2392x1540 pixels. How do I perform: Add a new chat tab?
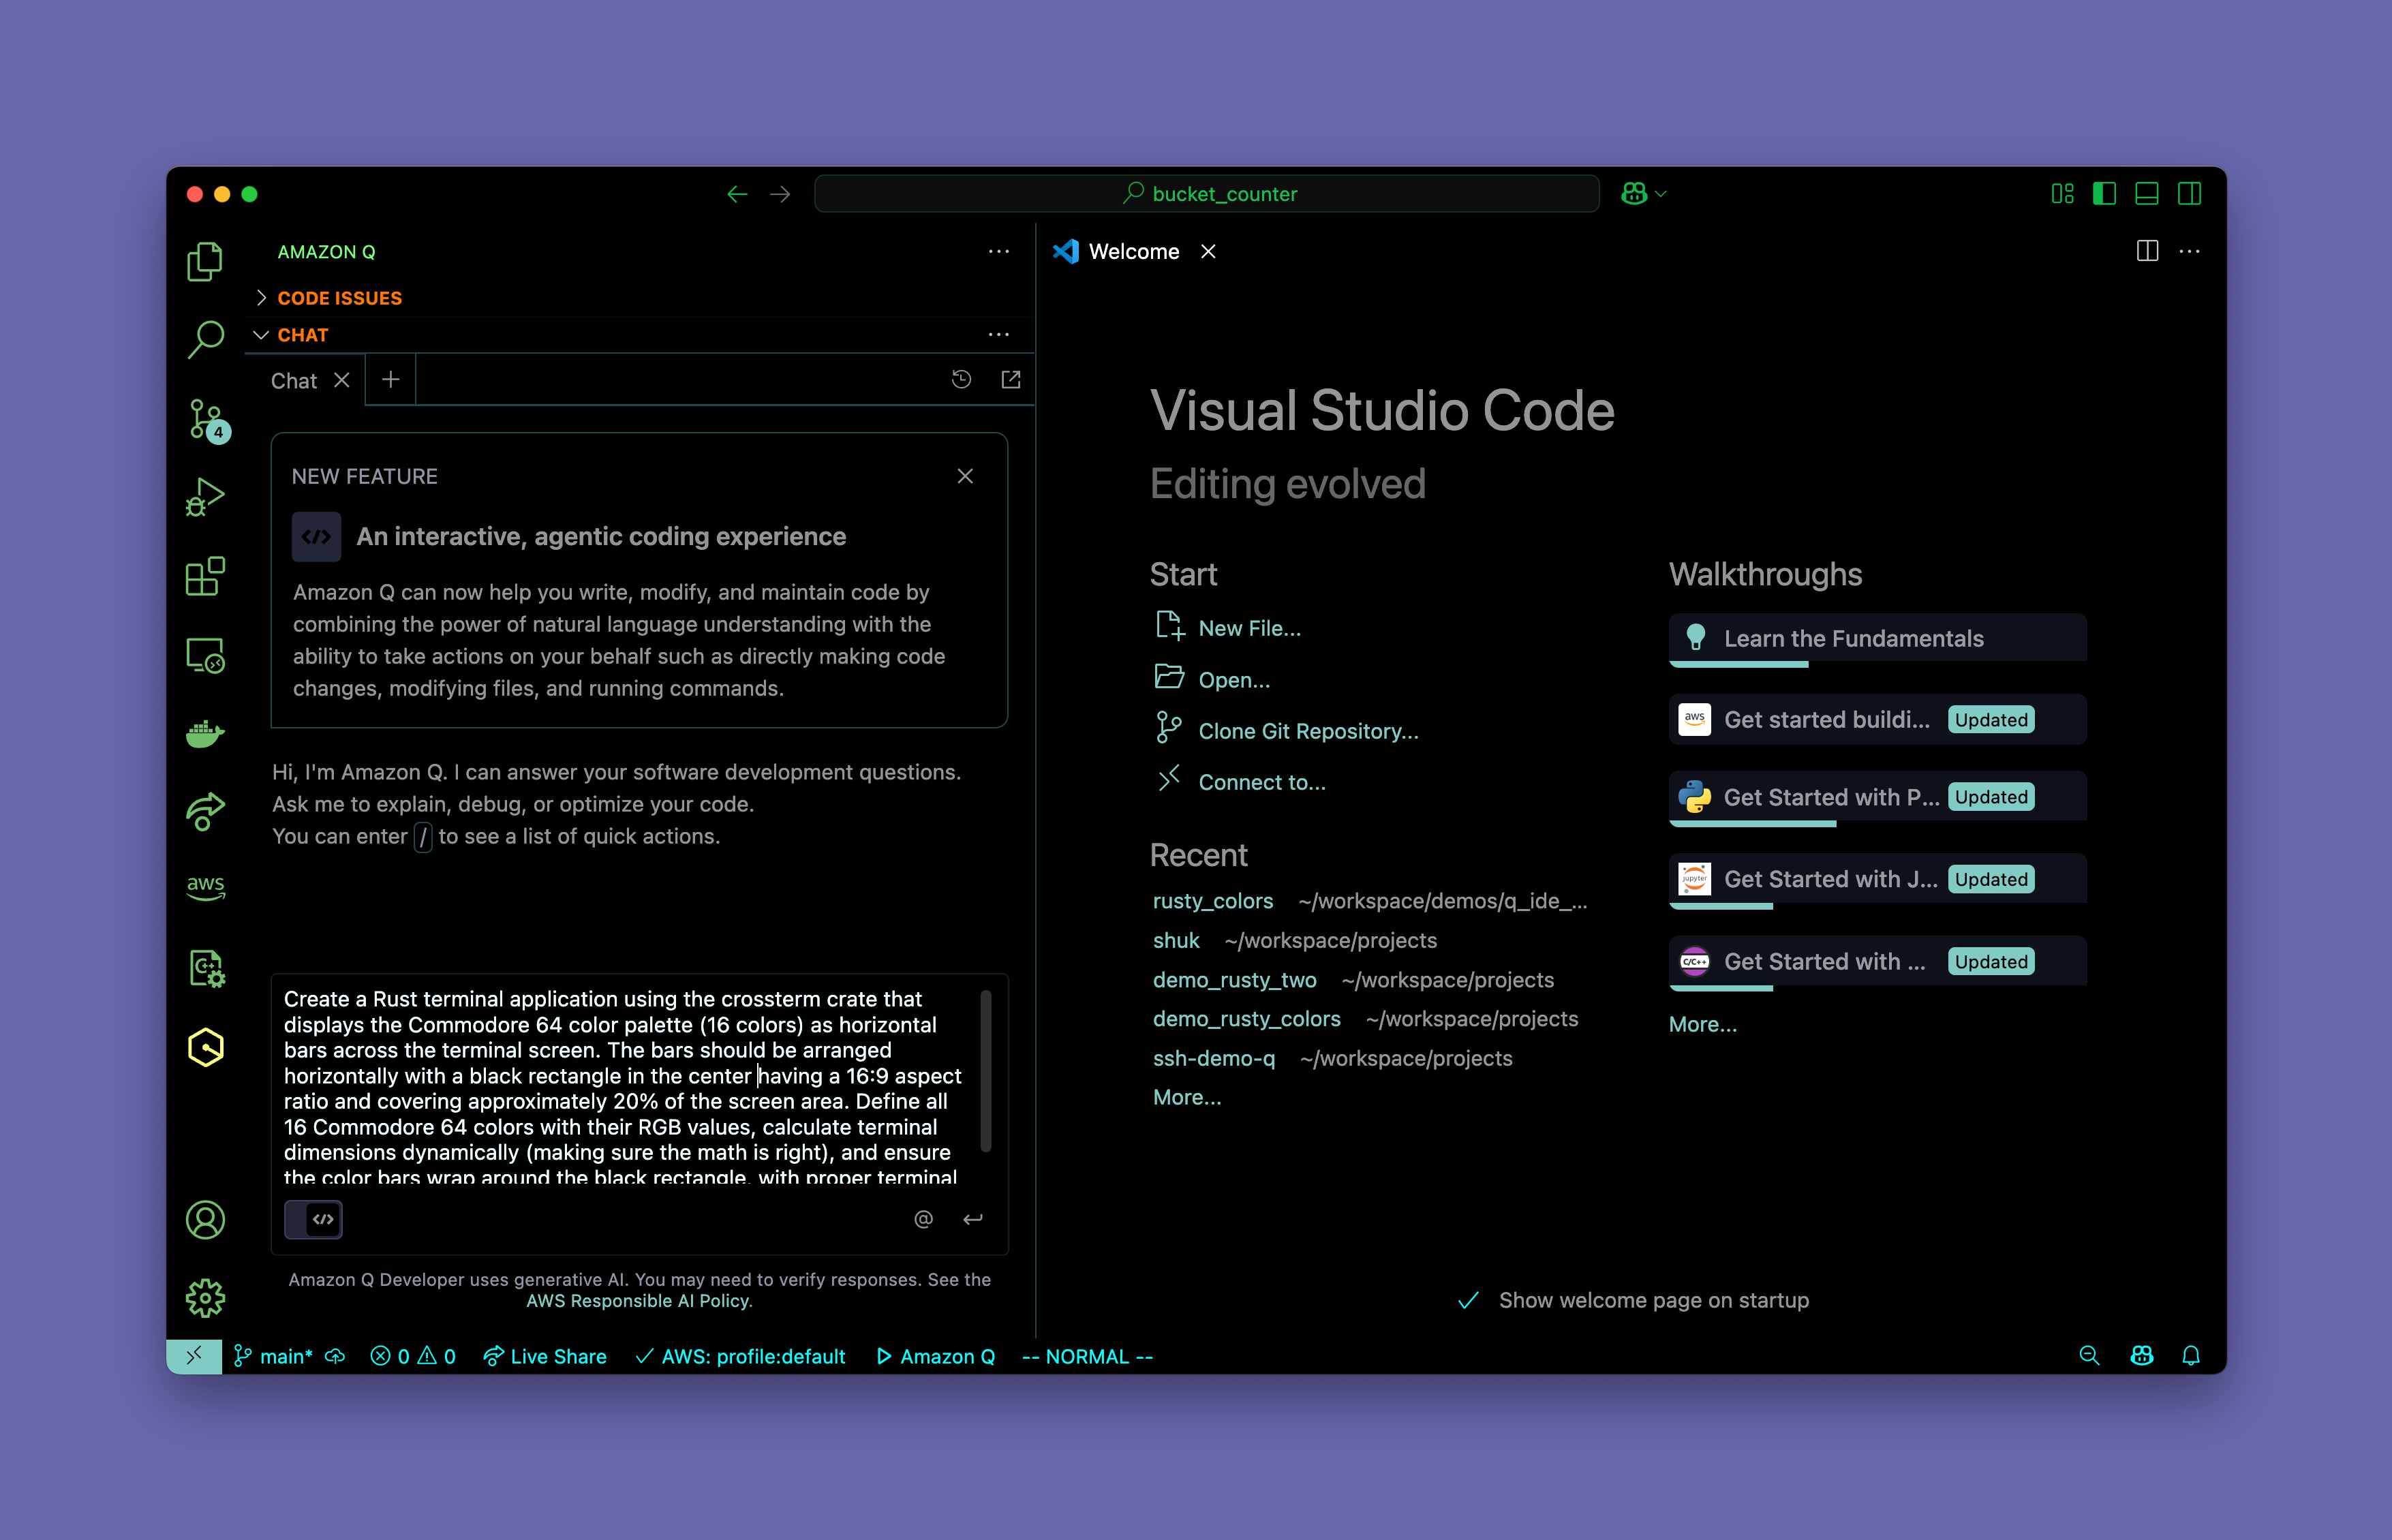(391, 380)
